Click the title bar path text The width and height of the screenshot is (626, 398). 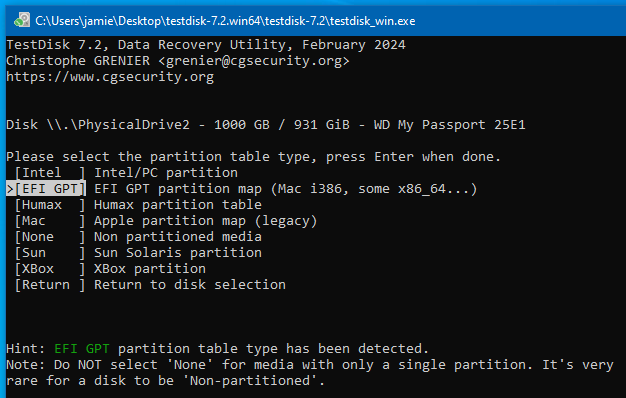(225, 21)
